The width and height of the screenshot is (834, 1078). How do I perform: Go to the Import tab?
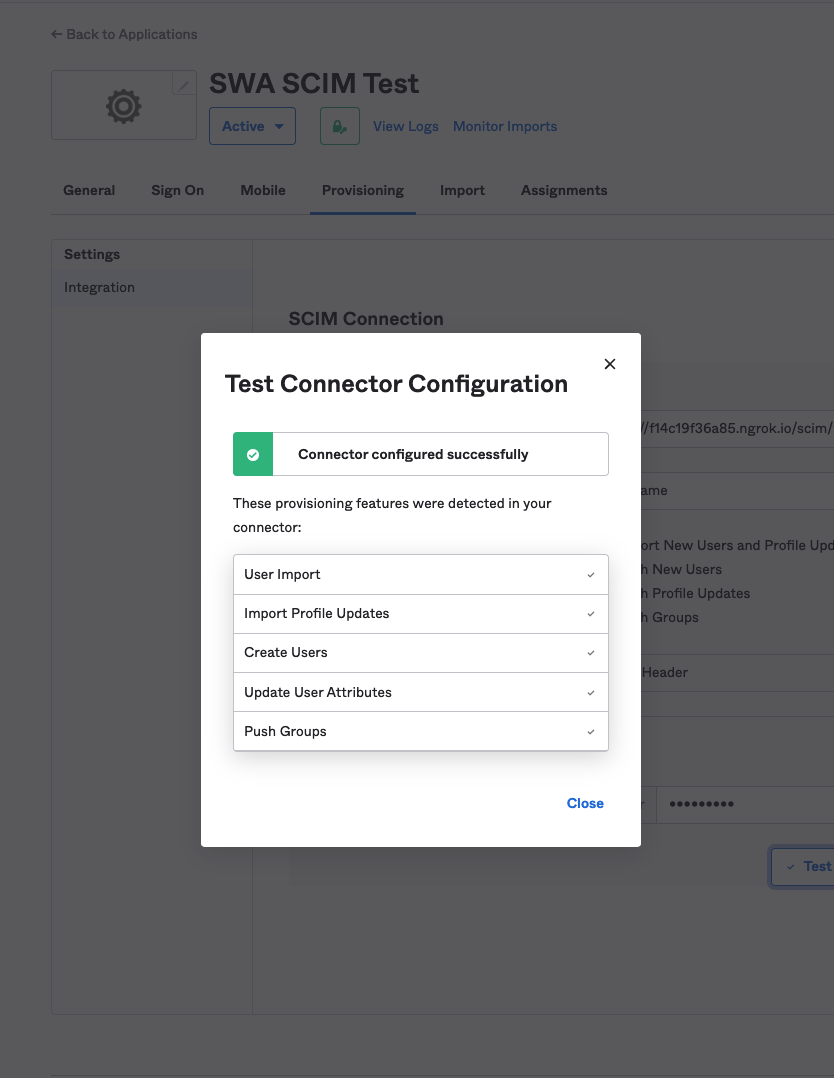coord(462,190)
